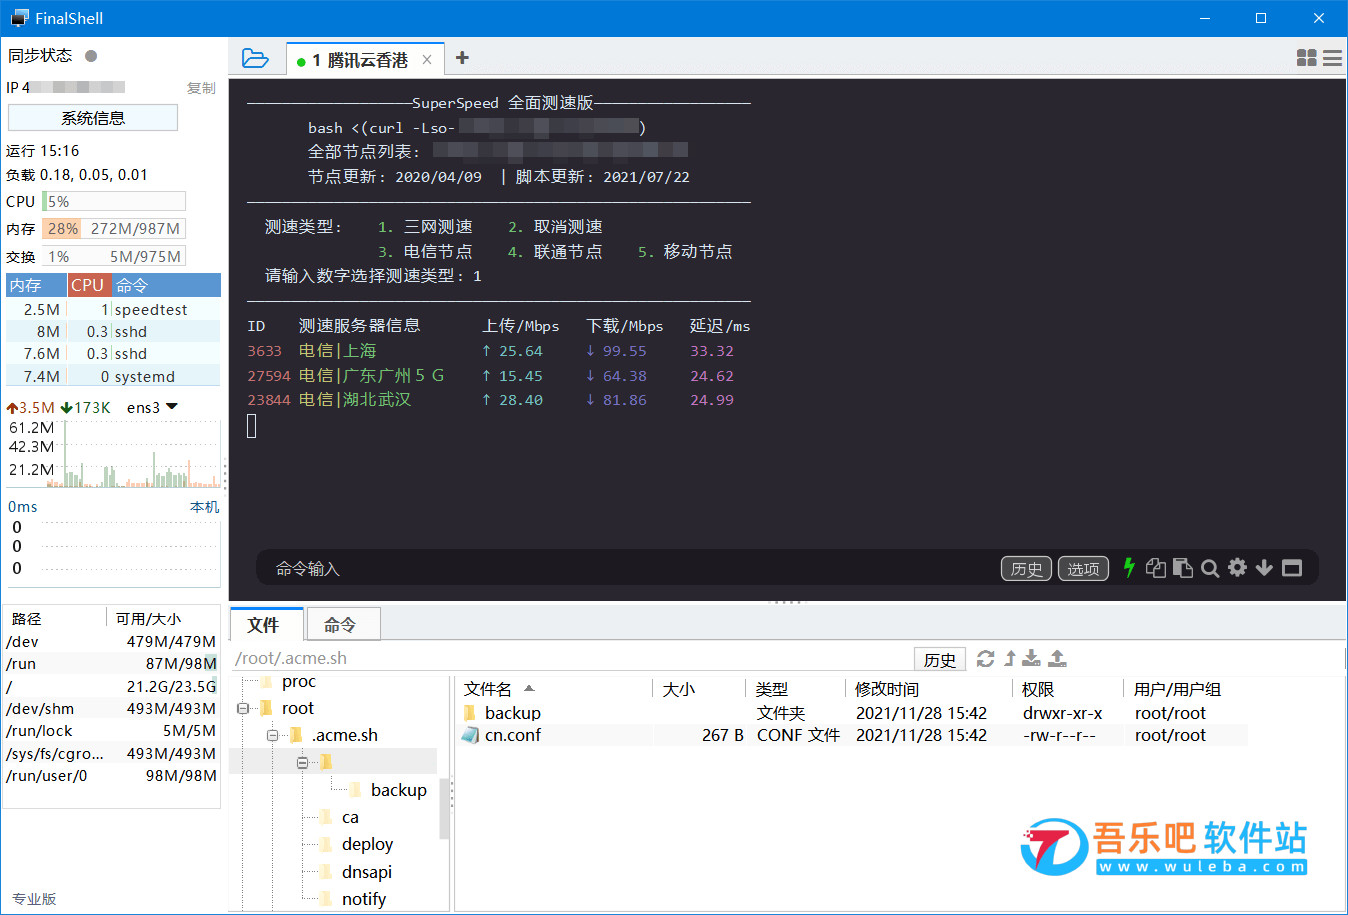Open file path 历史 button

[x=940, y=659]
